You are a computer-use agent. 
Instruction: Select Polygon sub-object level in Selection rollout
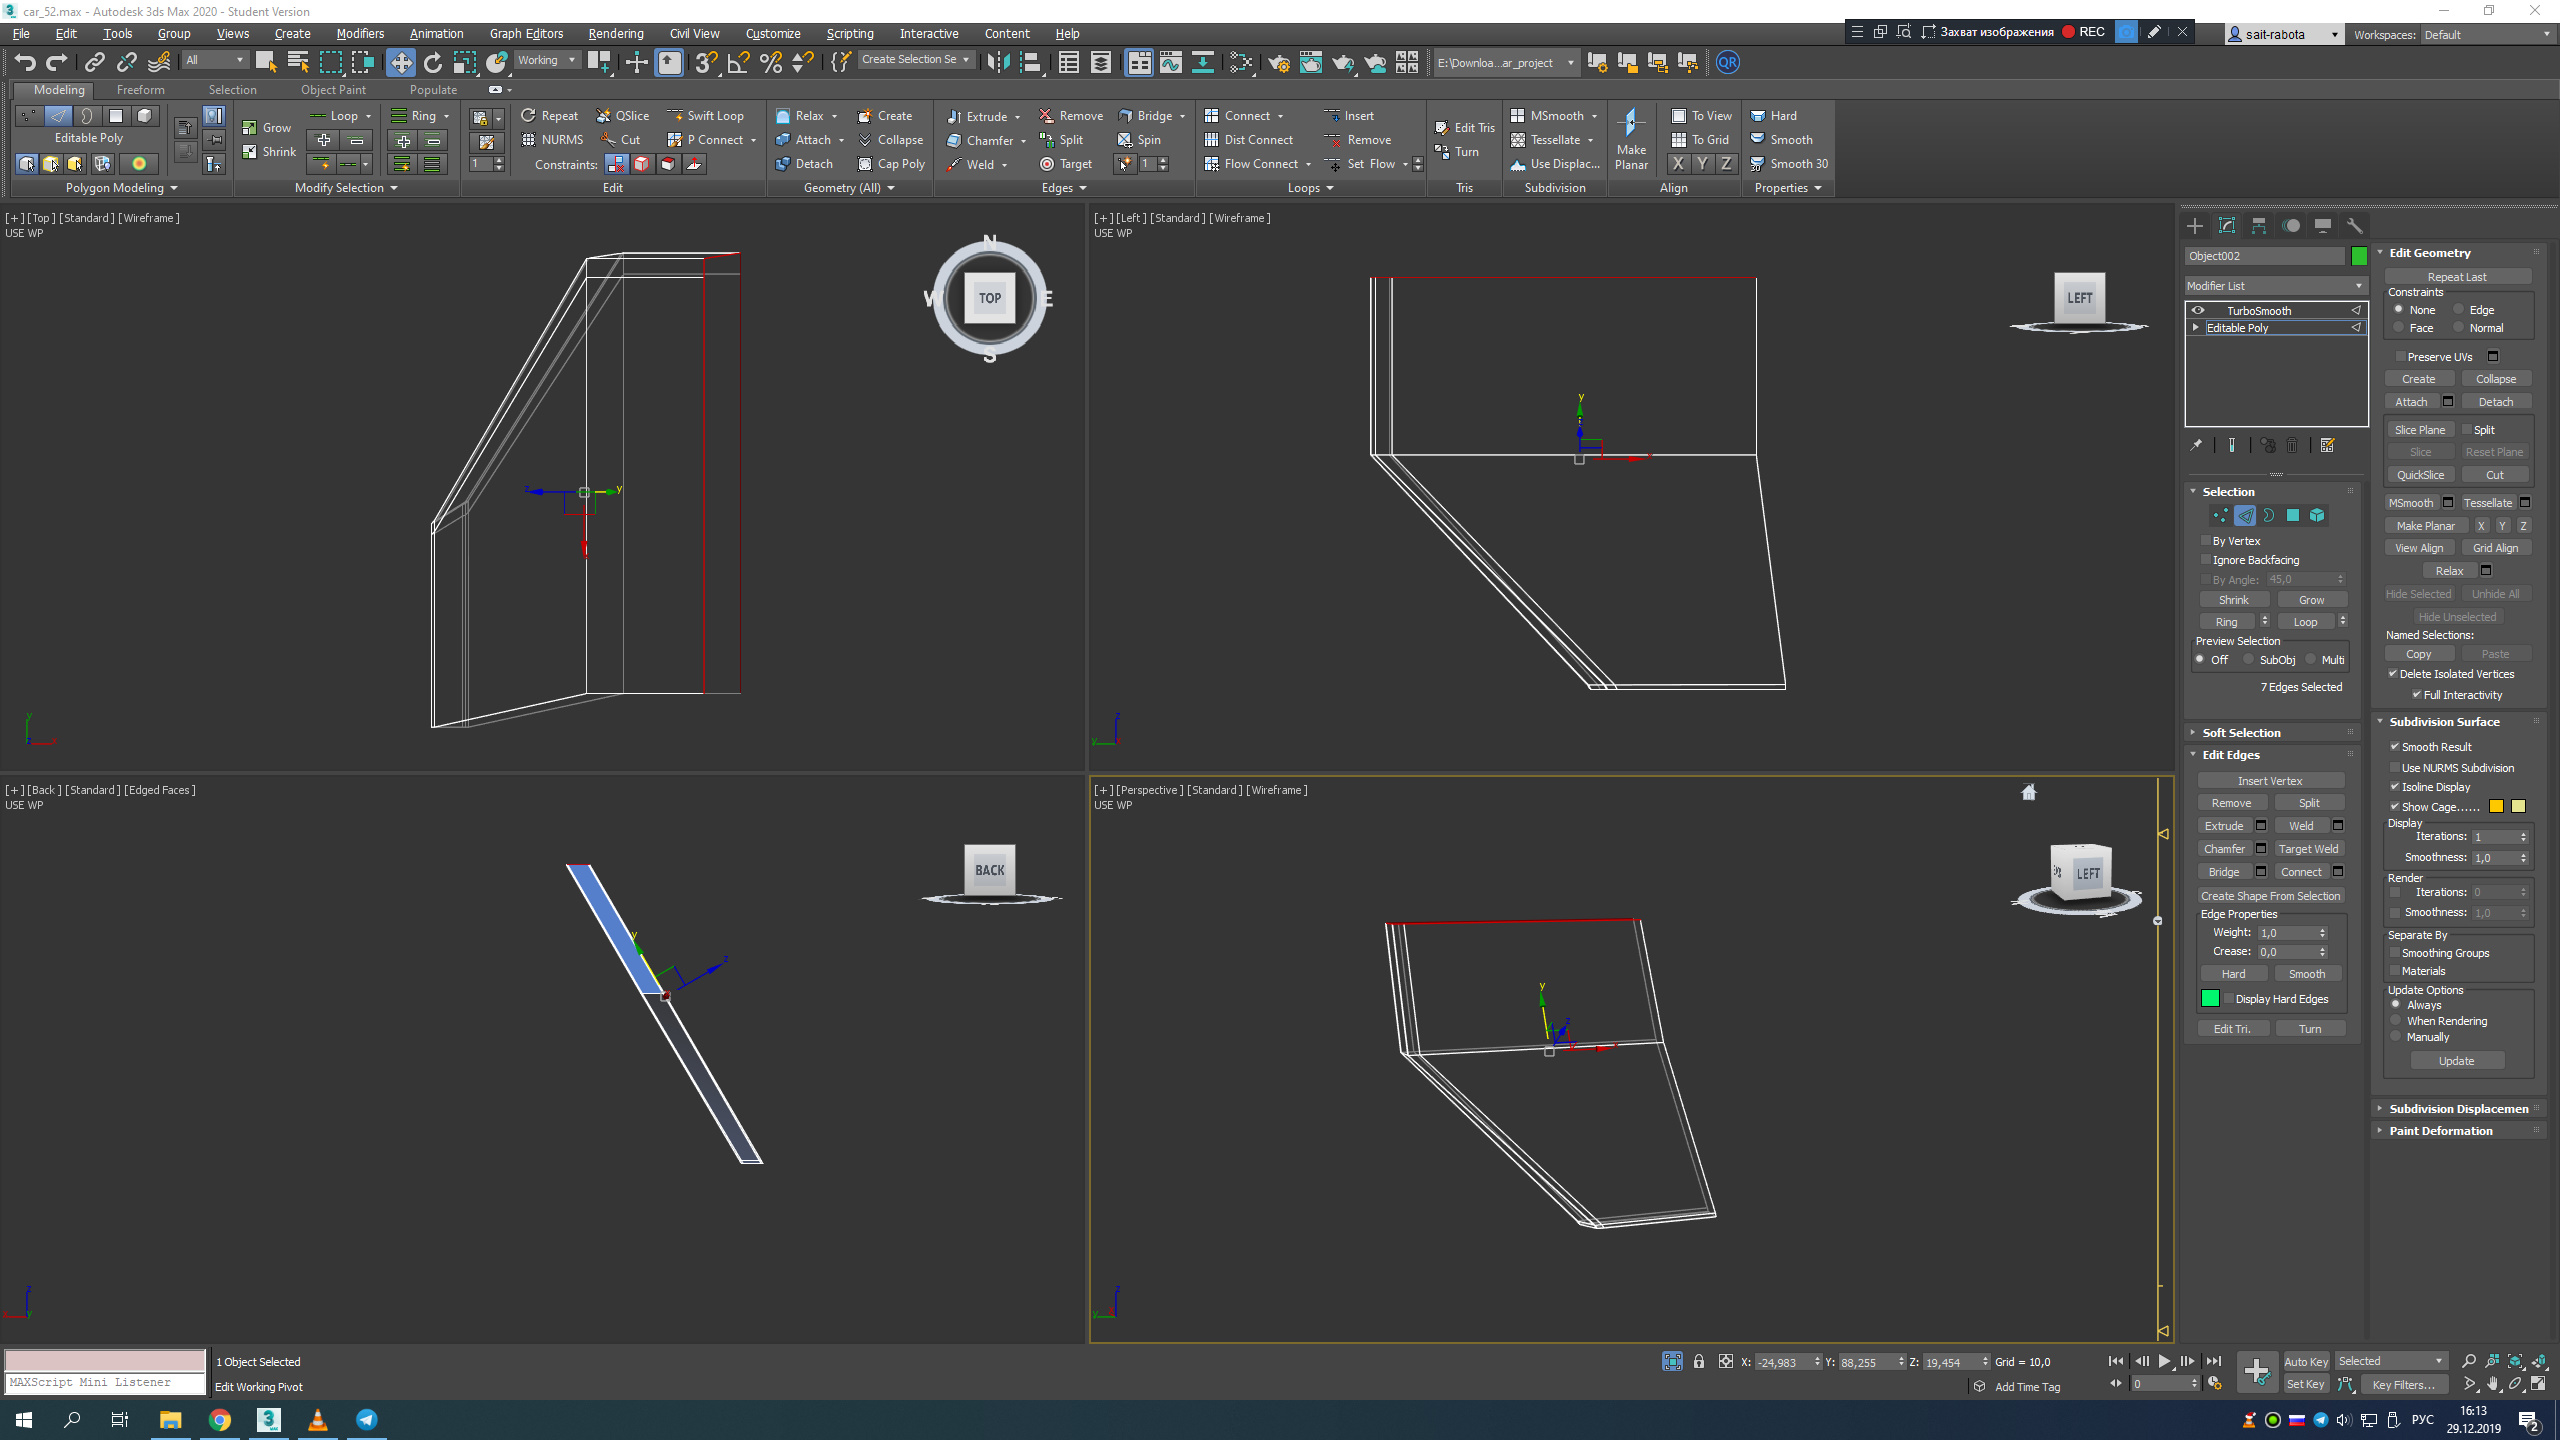point(2293,516)
